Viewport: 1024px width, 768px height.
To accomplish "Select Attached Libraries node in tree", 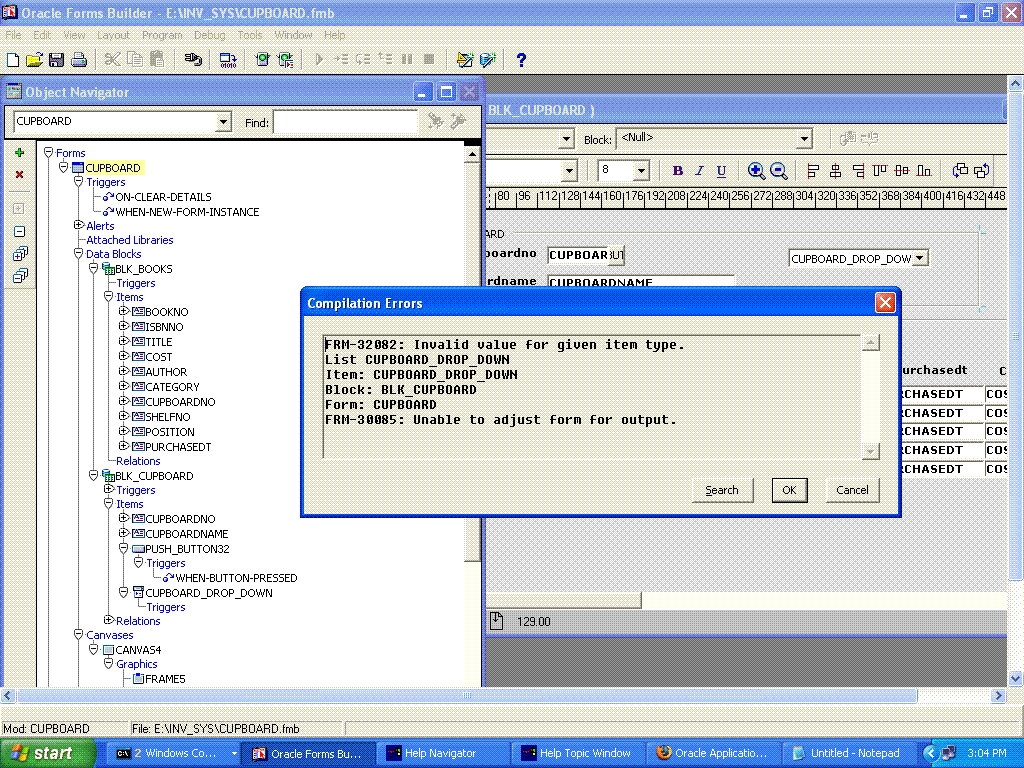I will pyautogui.click(x=129, y=240).
